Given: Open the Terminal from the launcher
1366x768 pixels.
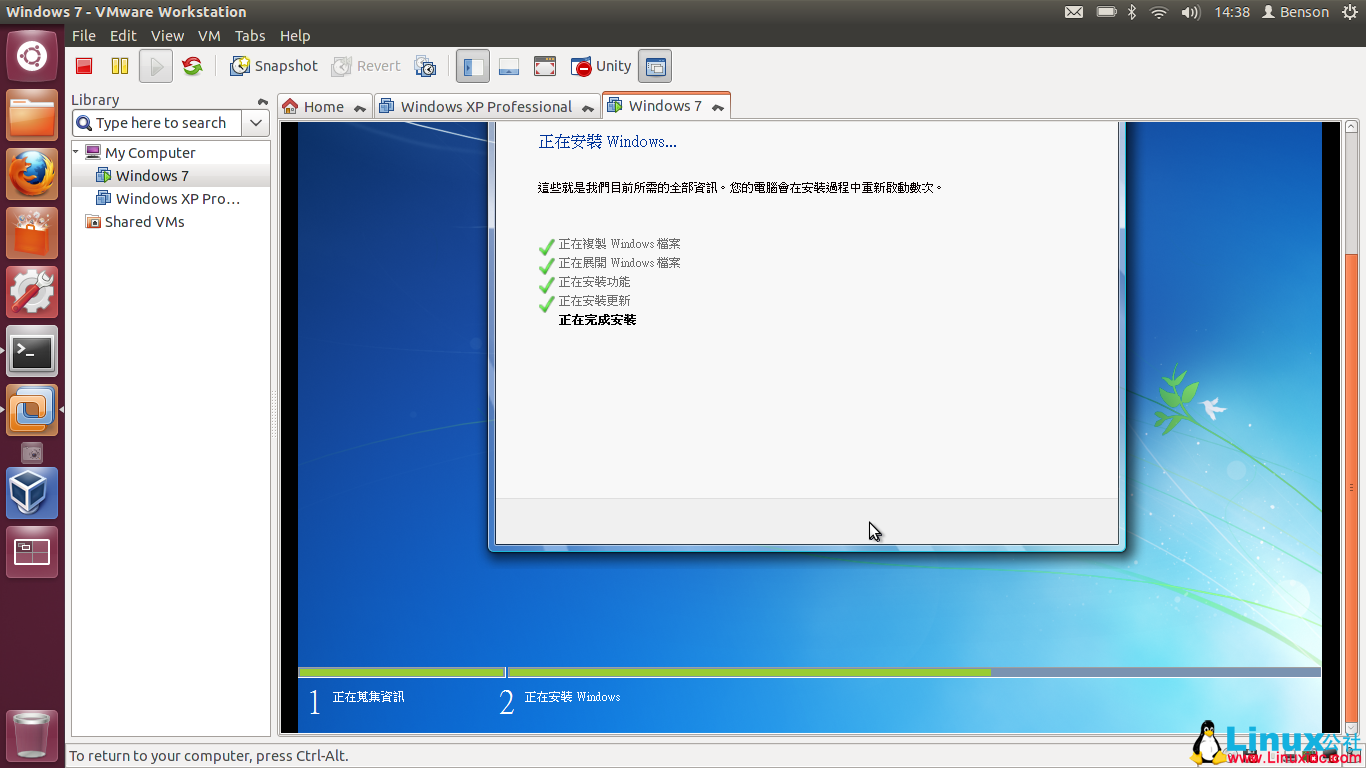Looking at the screenshot, I should tap(33, 351).
